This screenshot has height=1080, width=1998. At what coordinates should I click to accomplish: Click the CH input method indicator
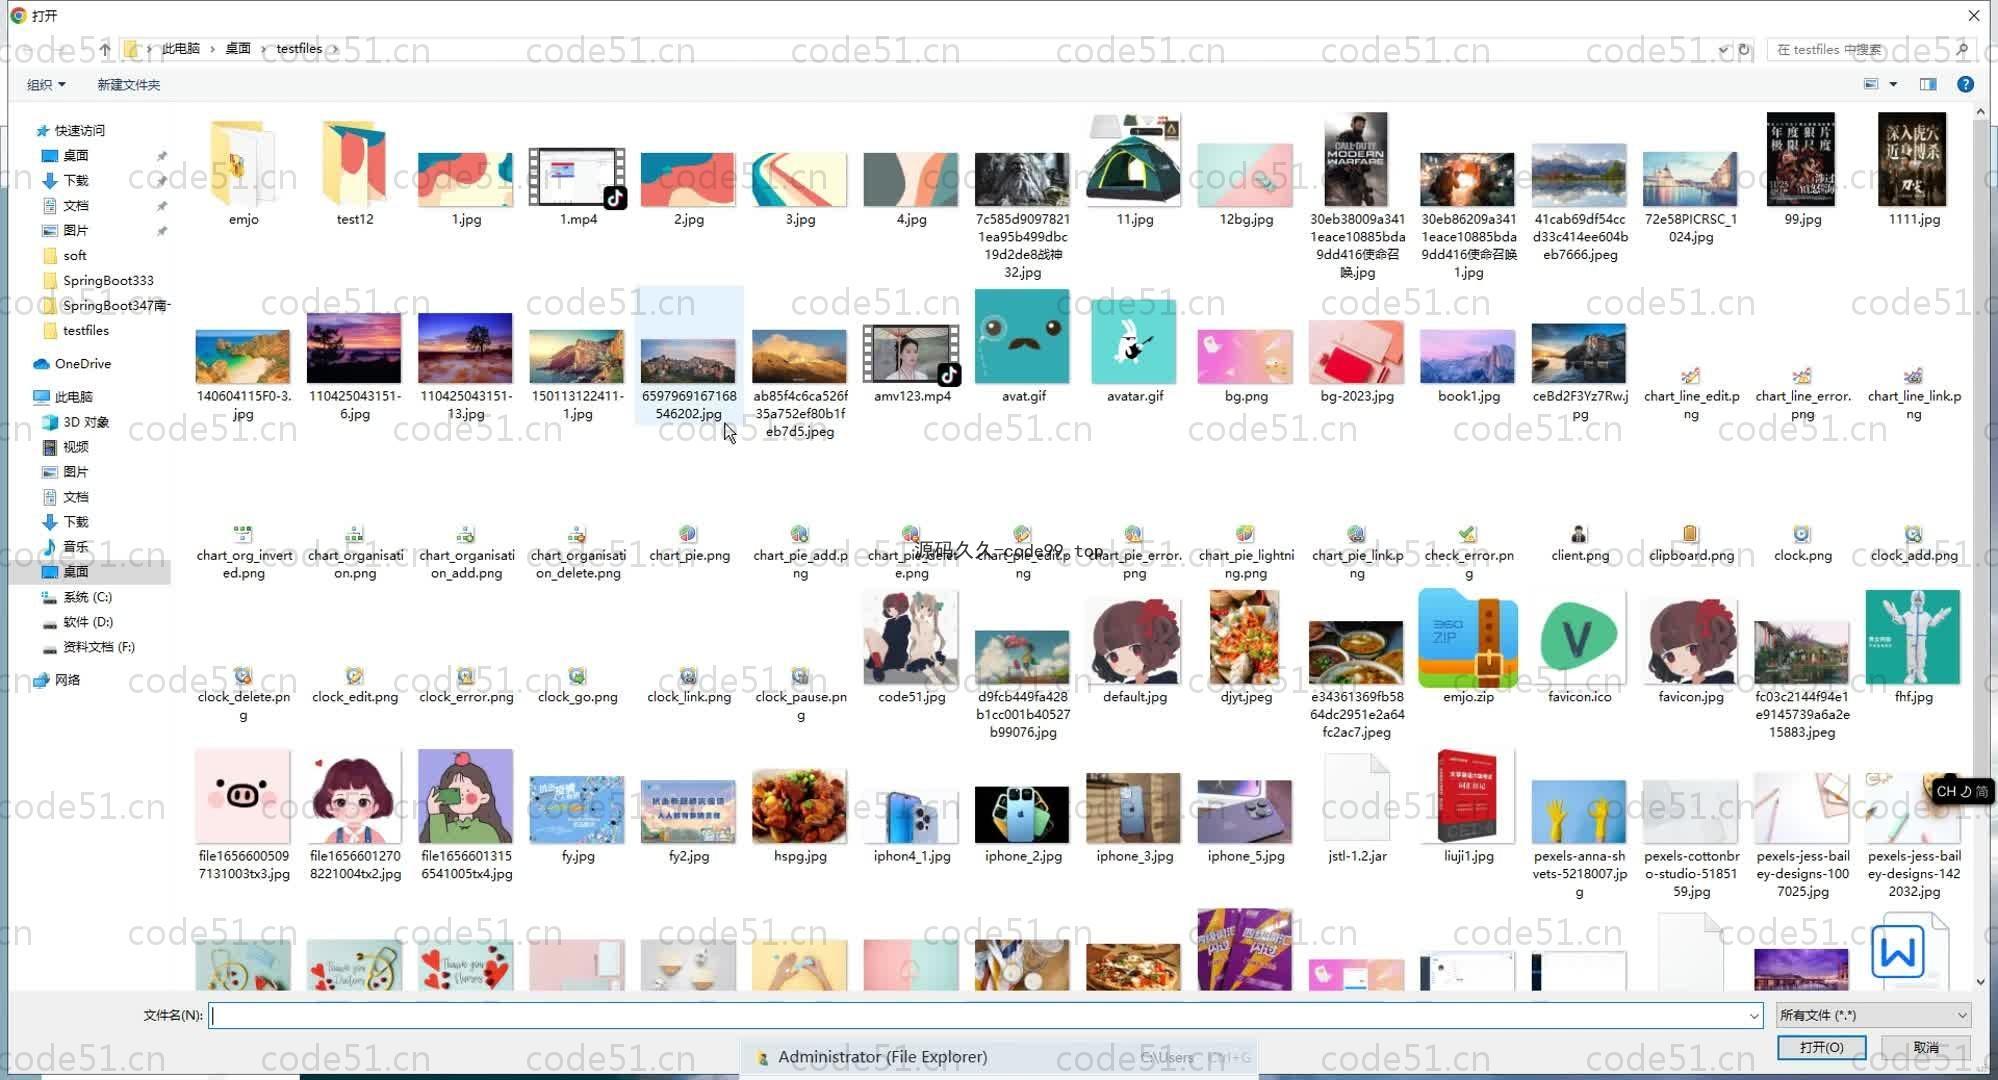tap(1961, 791)
